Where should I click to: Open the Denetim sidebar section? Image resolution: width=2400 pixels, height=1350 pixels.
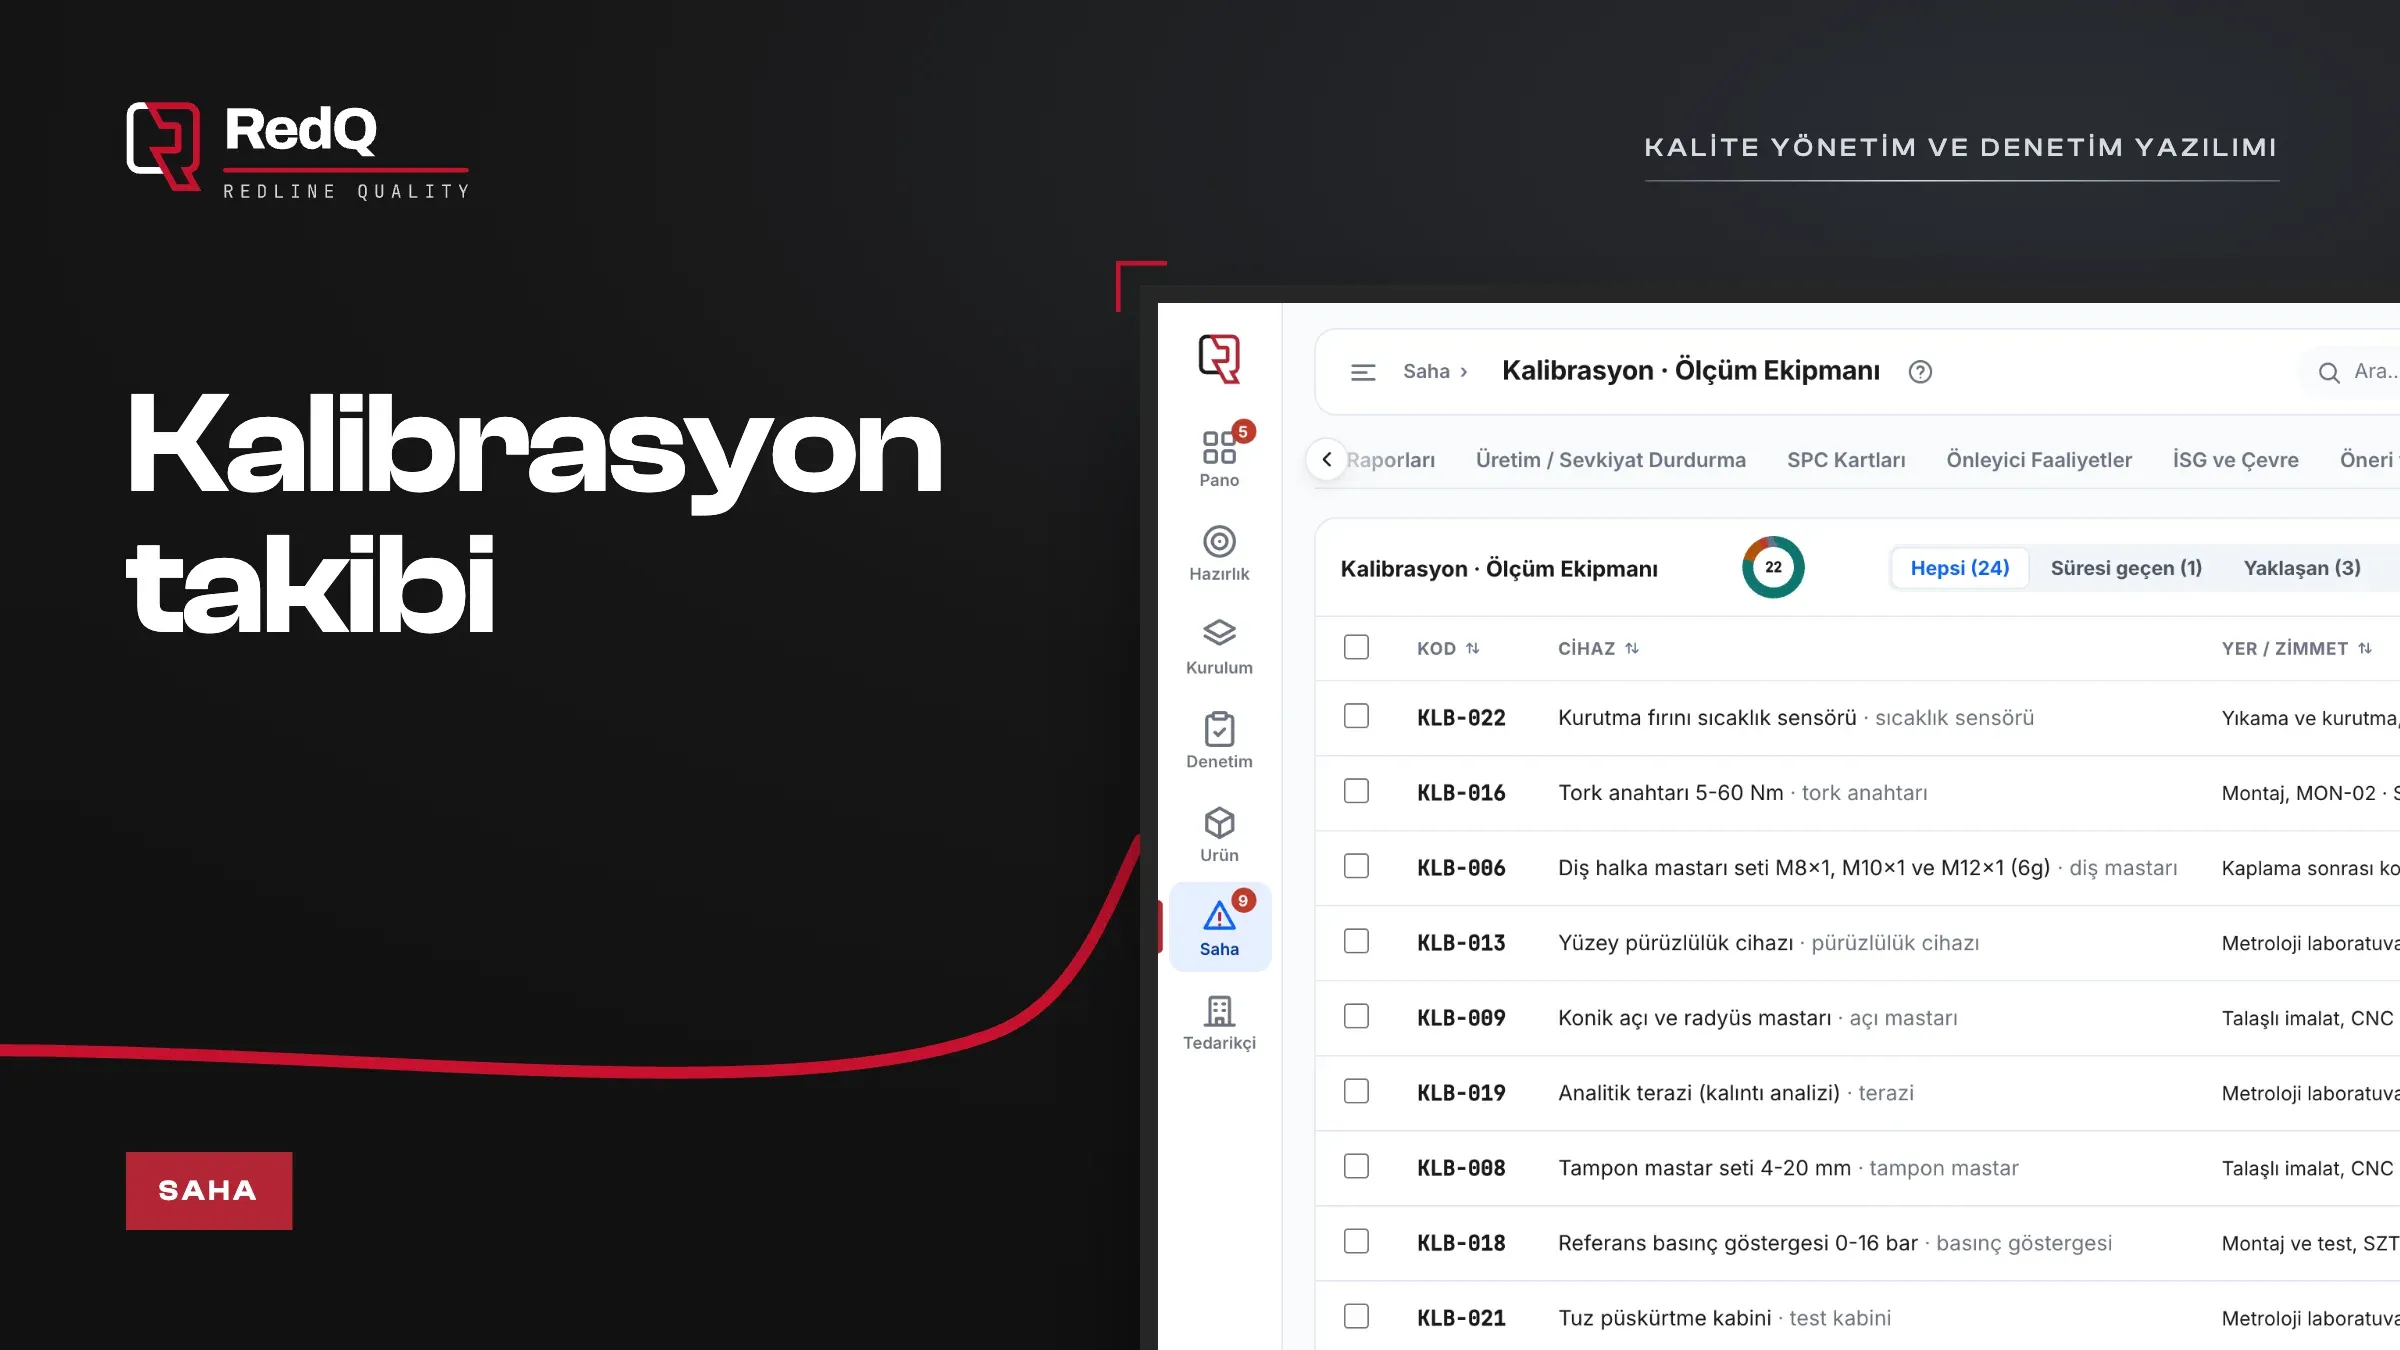click(1219, 740)
